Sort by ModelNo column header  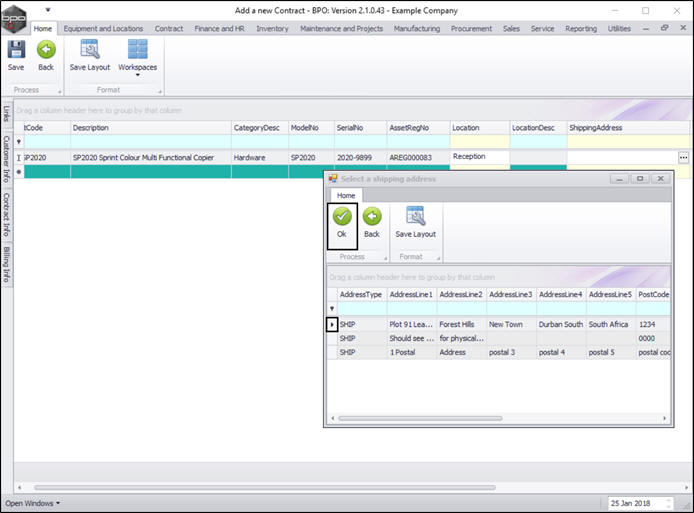(x=311, y=127)
